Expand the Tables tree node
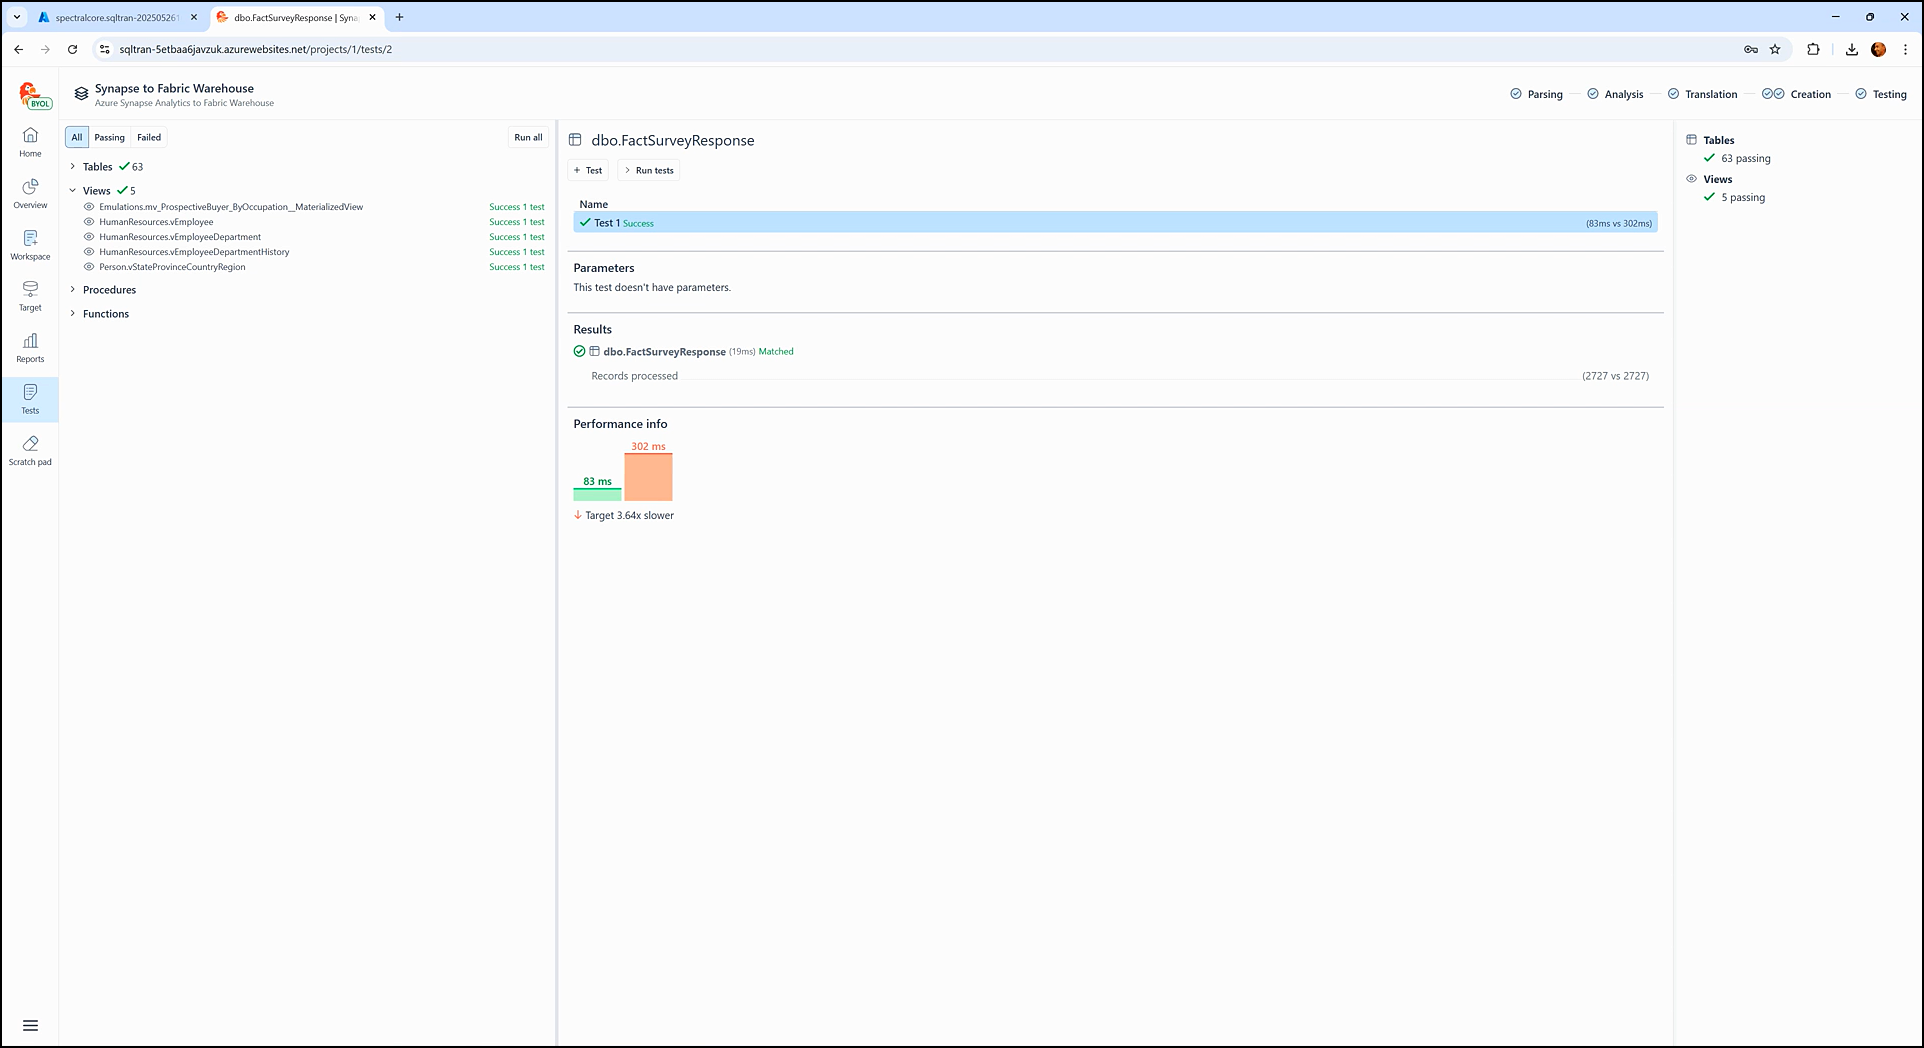The image size is (1924, 1048). 73,167
